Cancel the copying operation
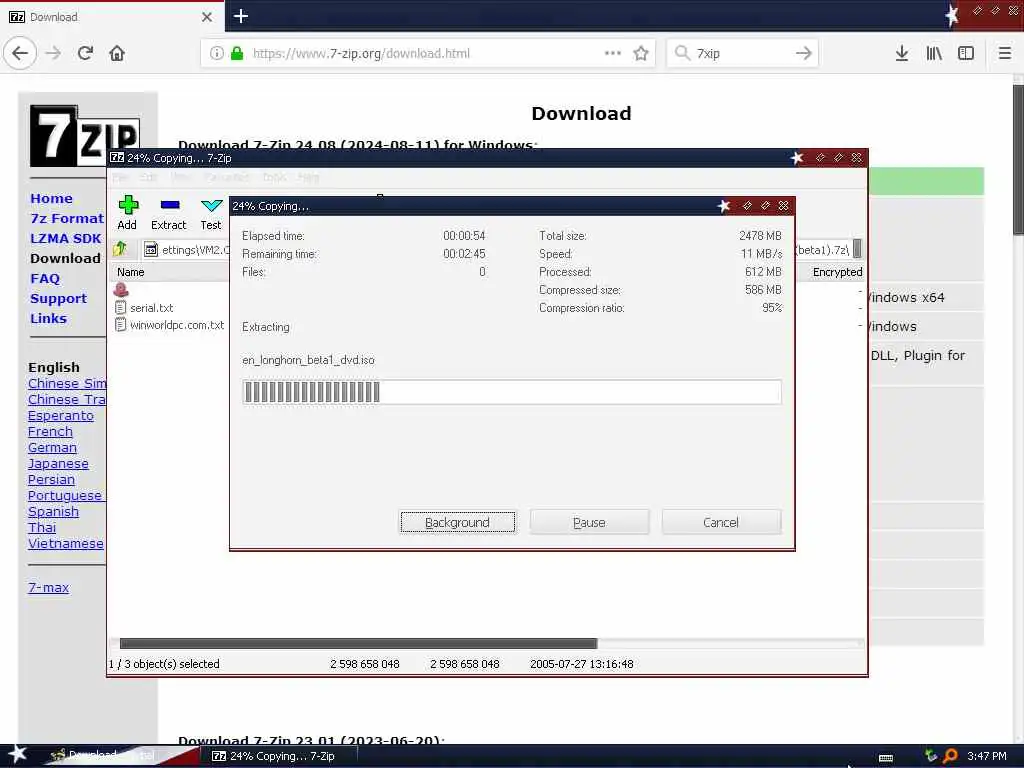Screen dimensions: 1024x768 click(x=721, y=522)
